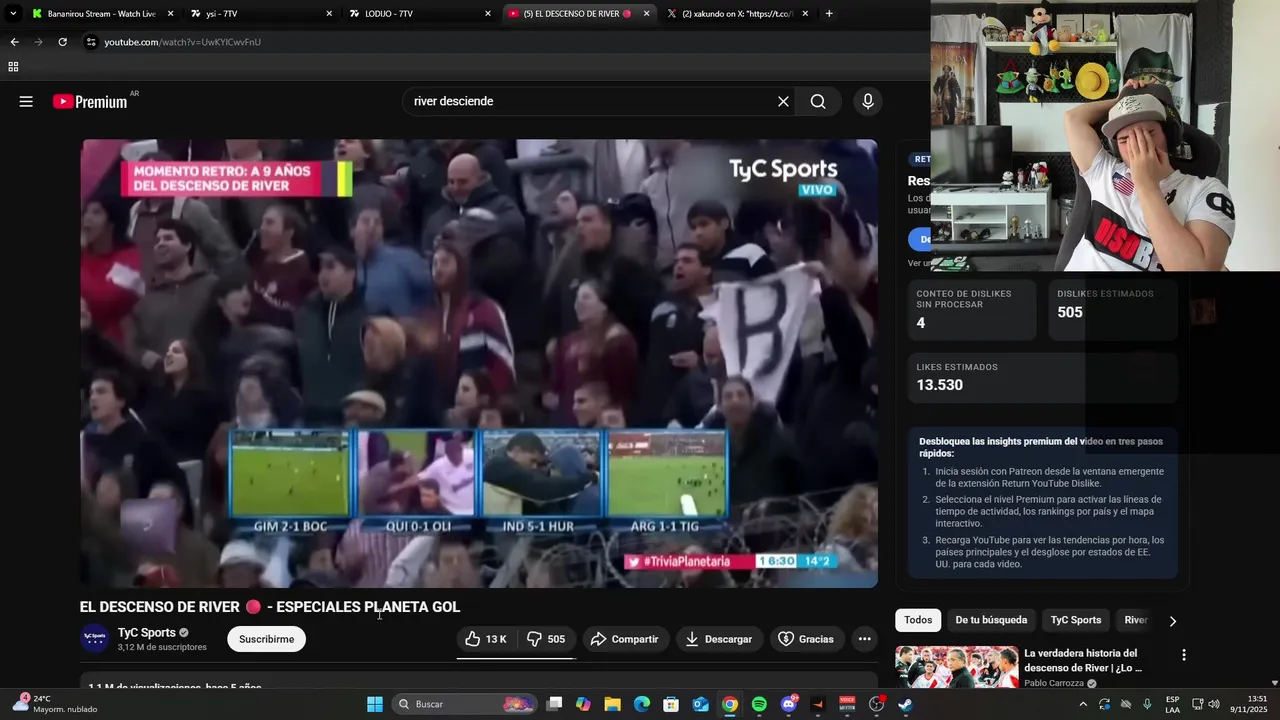Open the 'La verdadera historia del descenso de River' title
This screenshot has width=1280, height=720.
1083,660
